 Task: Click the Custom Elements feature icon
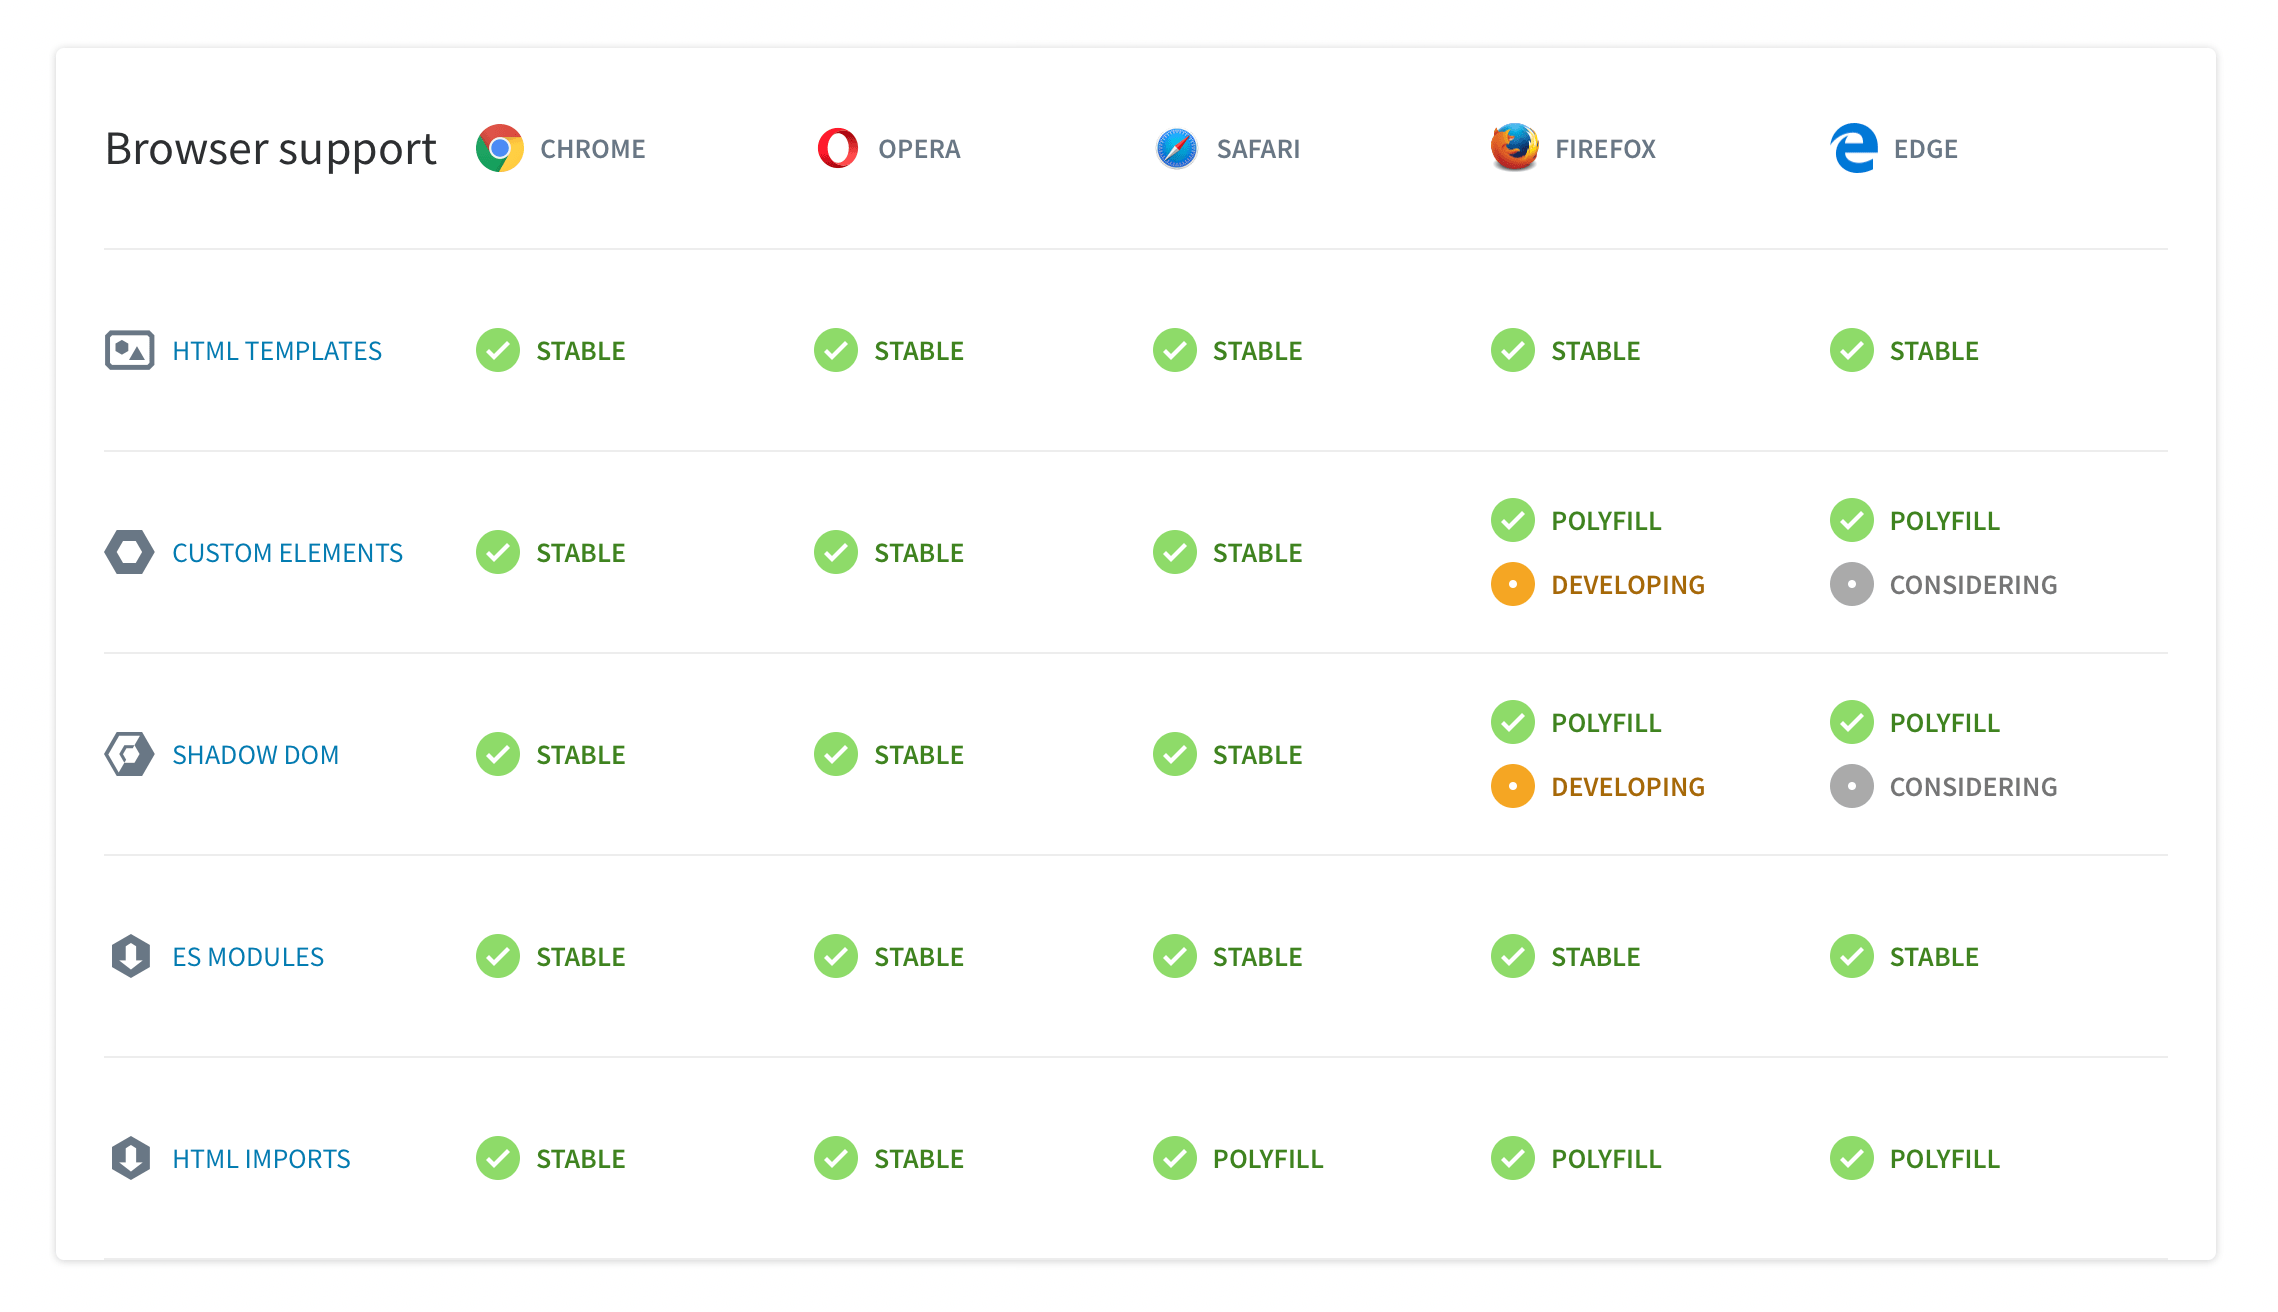130,552
